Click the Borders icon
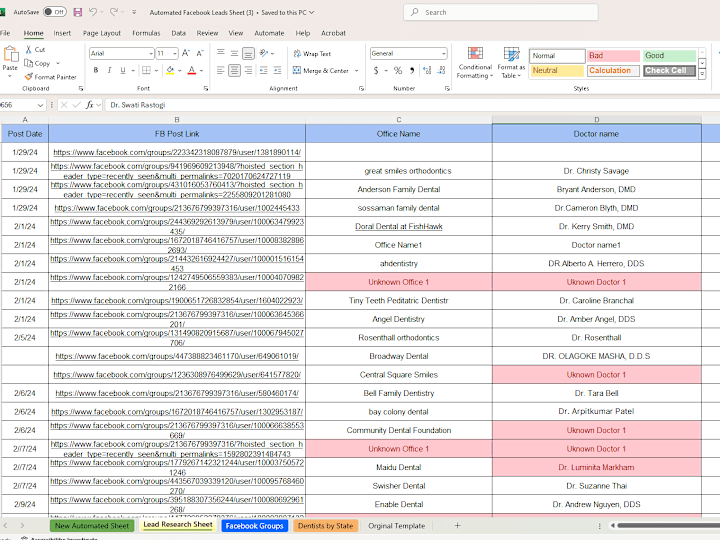This screenshot has height=540, width=720. [x=146, y=70]
